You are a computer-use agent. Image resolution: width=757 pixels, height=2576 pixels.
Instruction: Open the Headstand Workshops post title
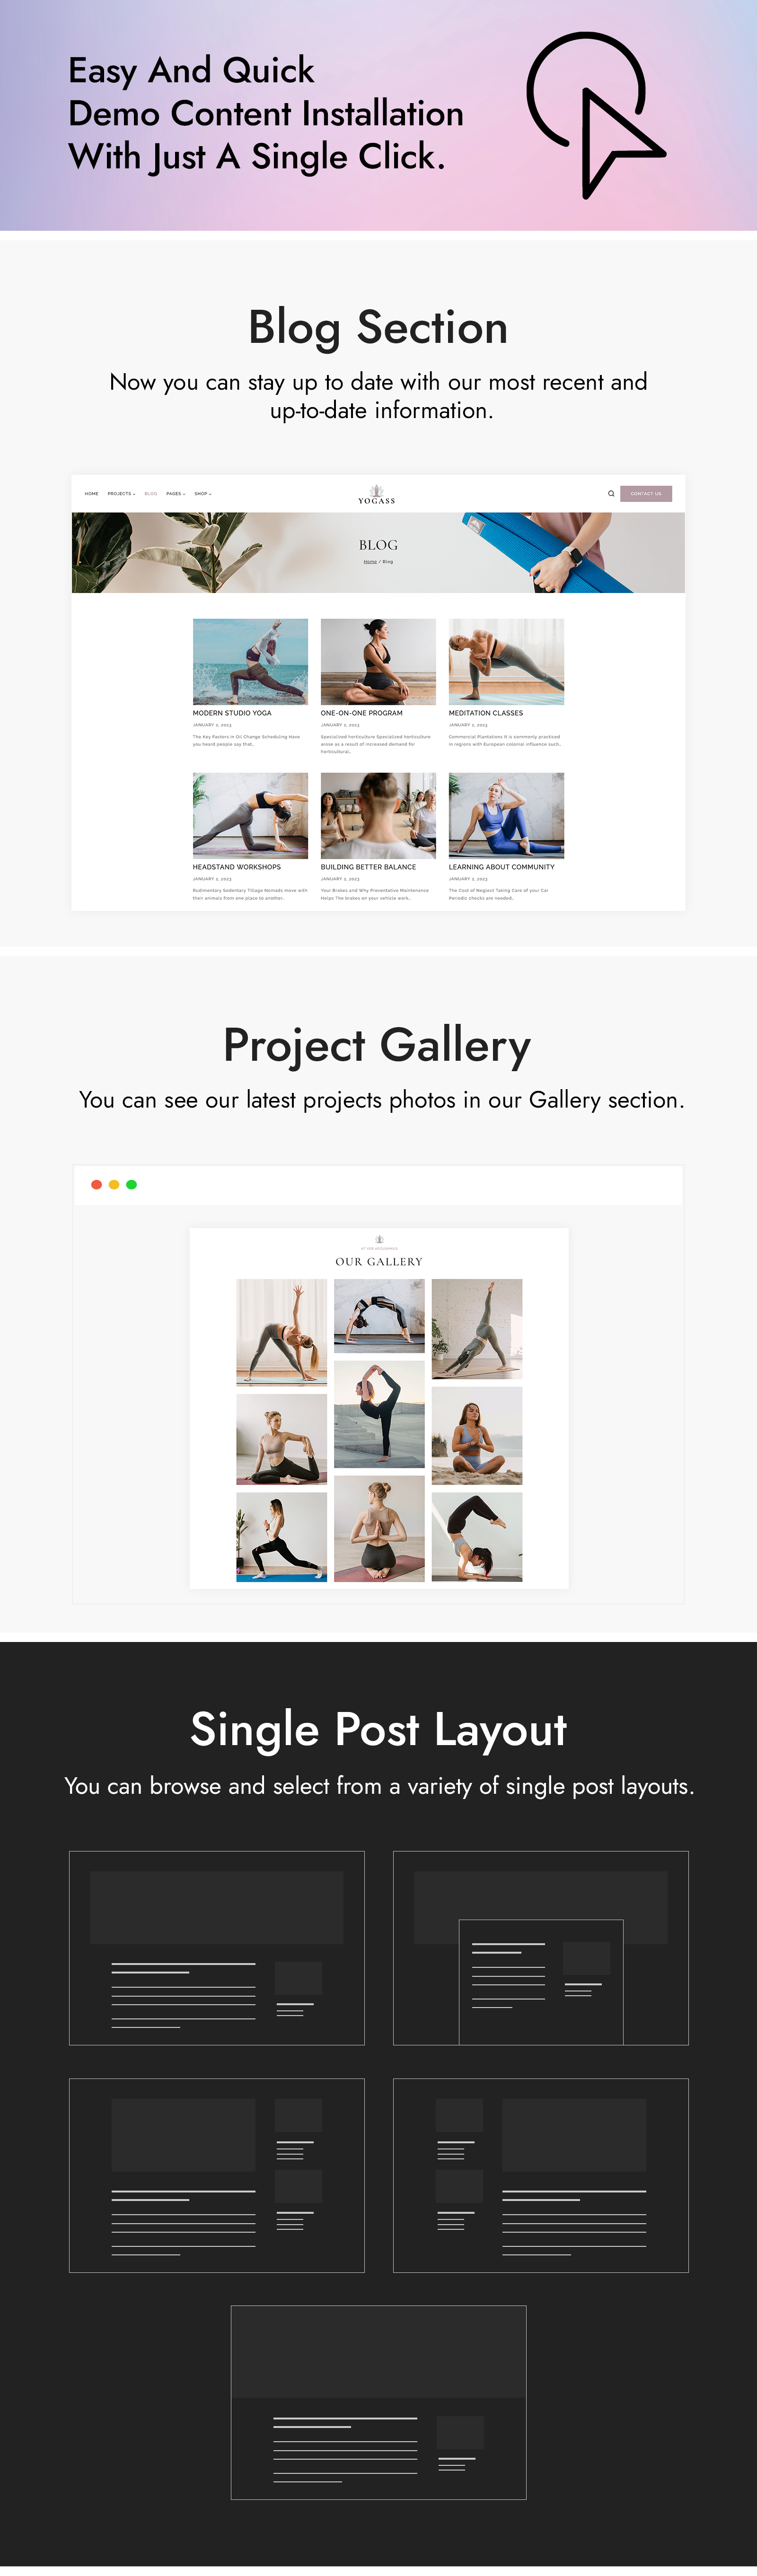tap(237, 867)
